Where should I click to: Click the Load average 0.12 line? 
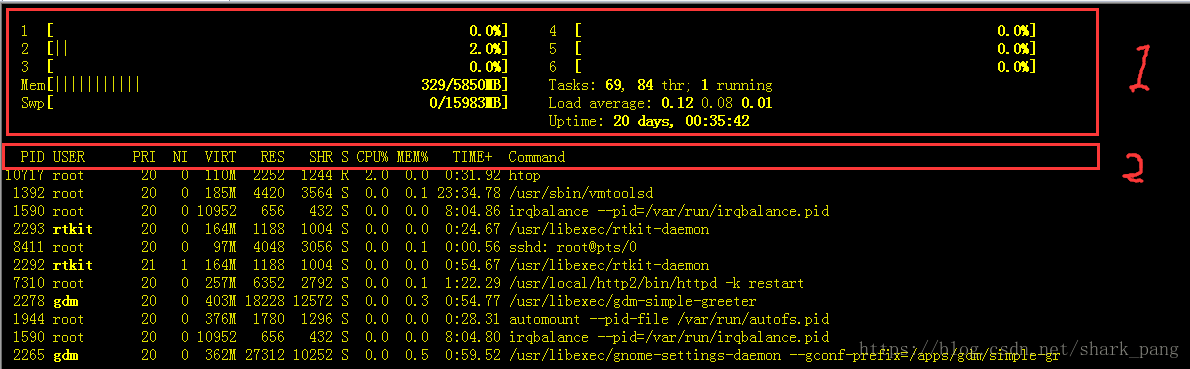pos(660,102)
